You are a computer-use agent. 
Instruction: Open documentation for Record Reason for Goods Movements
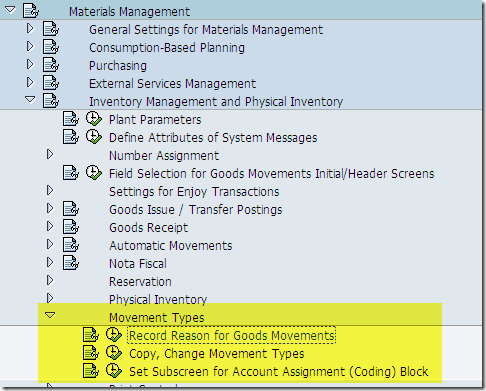(x=91, y=335)
